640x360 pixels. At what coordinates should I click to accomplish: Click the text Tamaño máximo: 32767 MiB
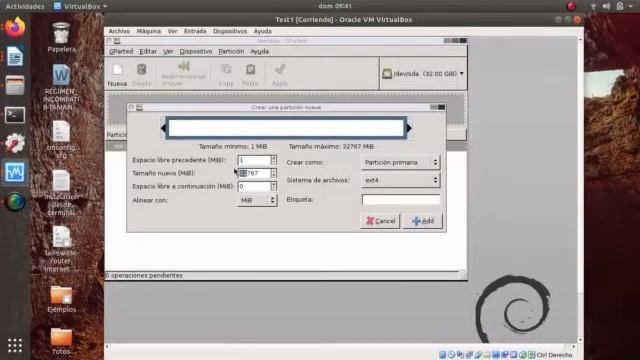coord(331,146)
